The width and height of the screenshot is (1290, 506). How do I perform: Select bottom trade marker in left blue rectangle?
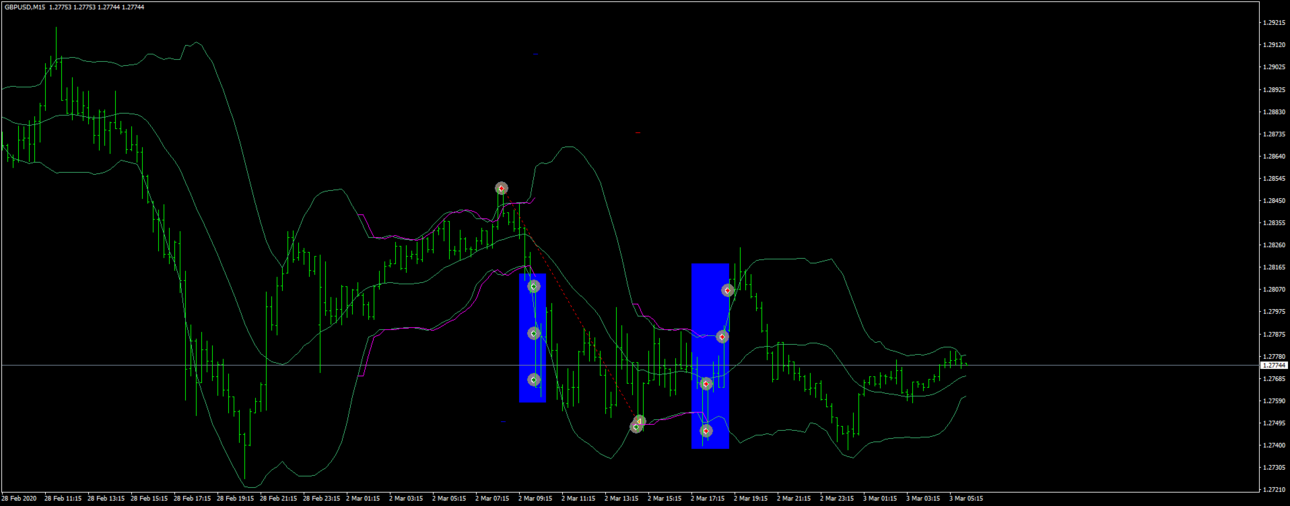(534, 380)
